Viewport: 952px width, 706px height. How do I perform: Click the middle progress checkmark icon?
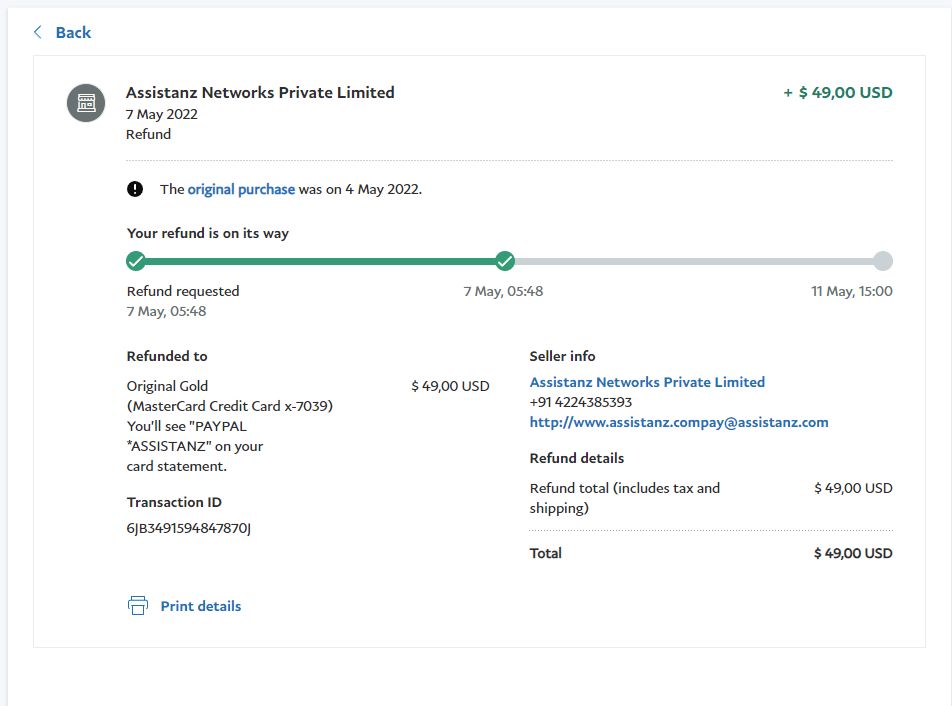coord(505,262)
